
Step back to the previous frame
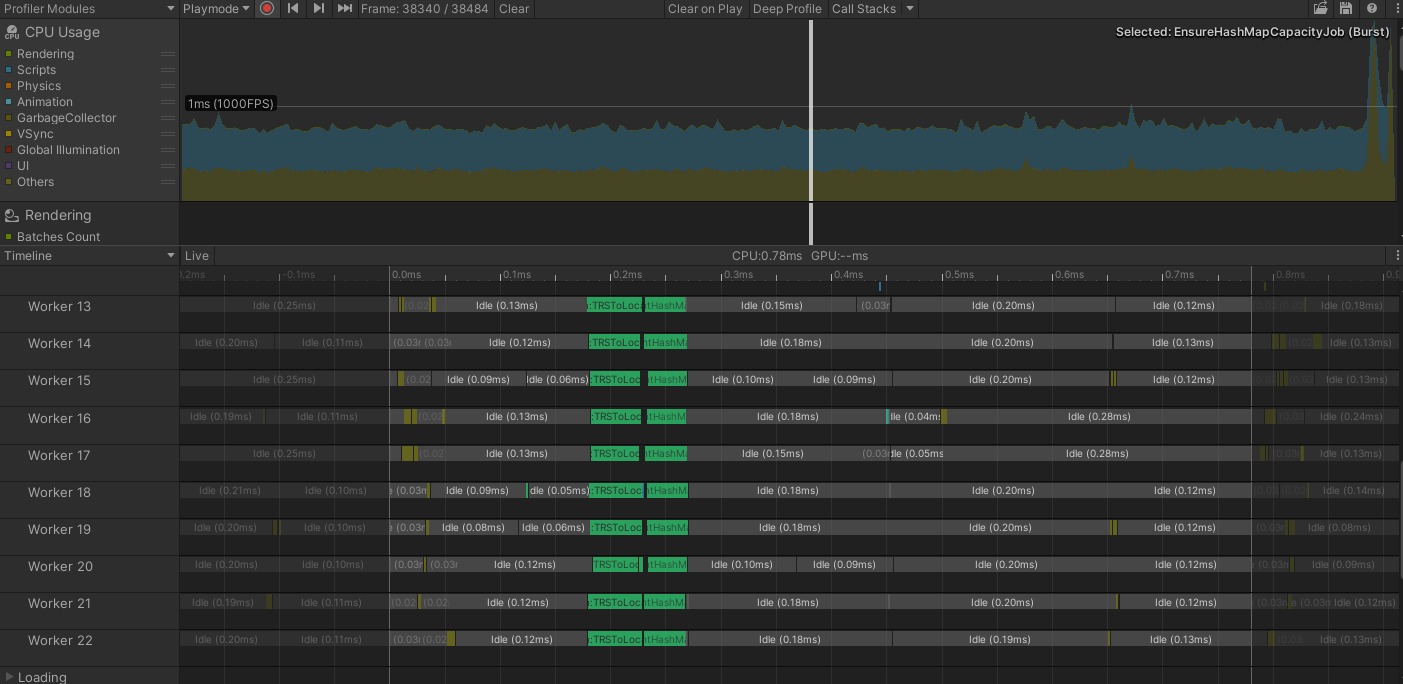point(291,9)
